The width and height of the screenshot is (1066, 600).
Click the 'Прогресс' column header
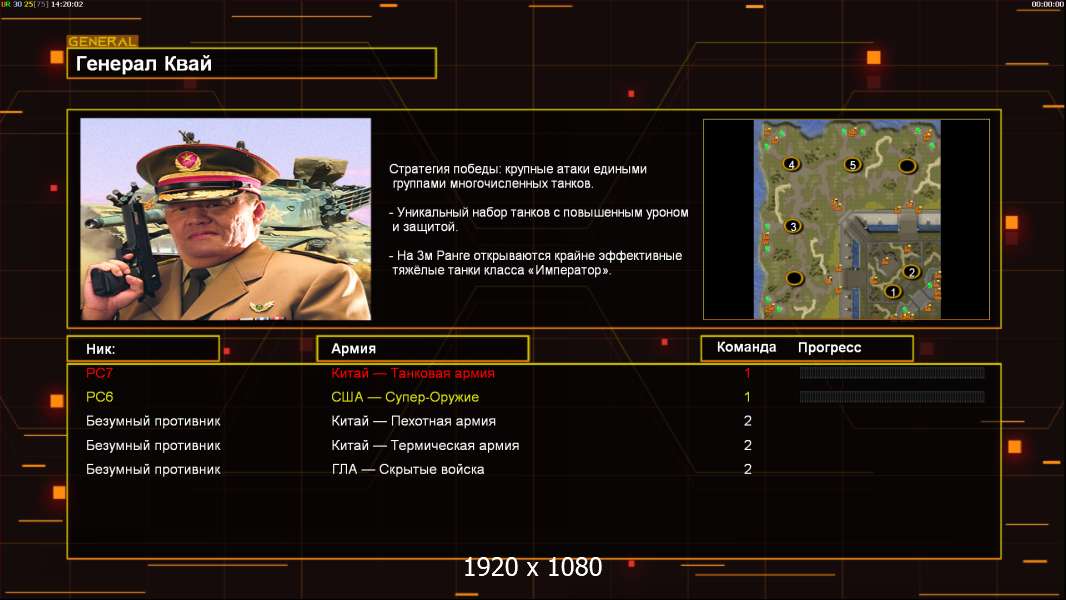829,348
